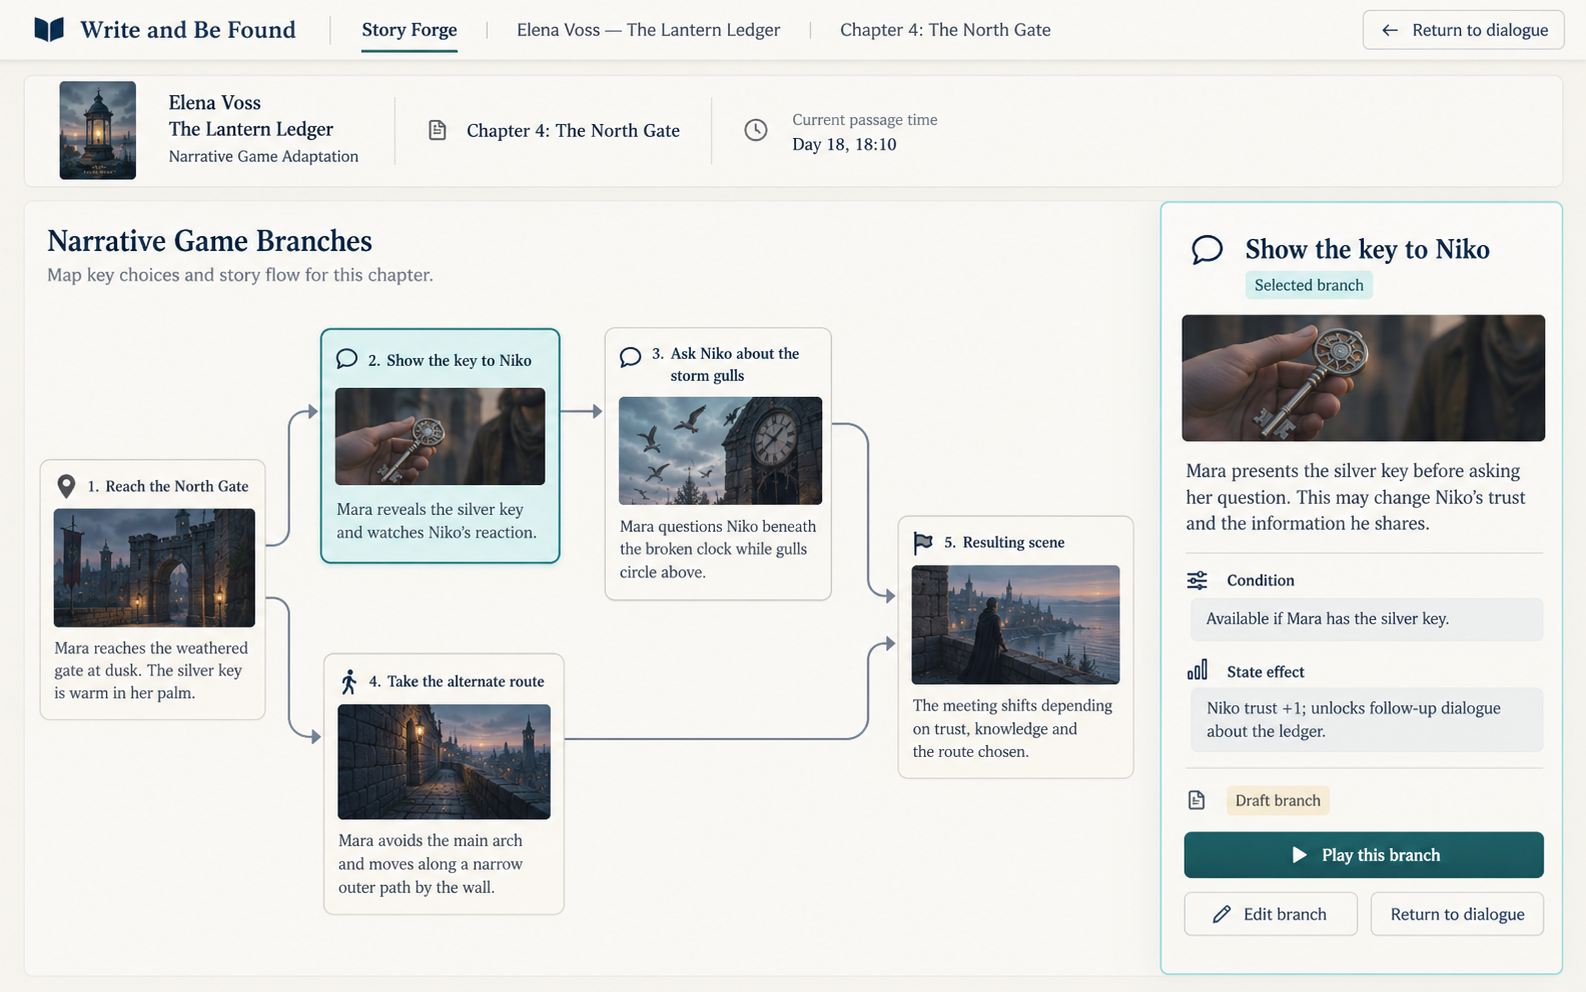Image resolution: width=1586 pixels, height=992 pixels.
Task: Click the play triangle icon in Play this branch
Action: (x=1299, y=855)
